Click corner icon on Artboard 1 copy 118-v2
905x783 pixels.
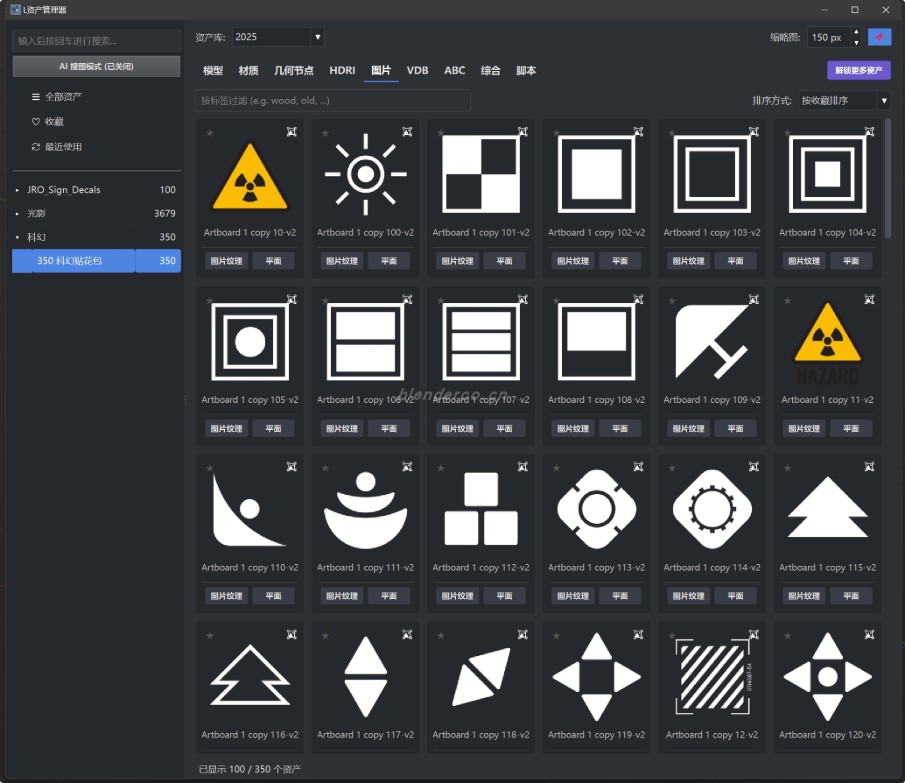pos(522,635)
